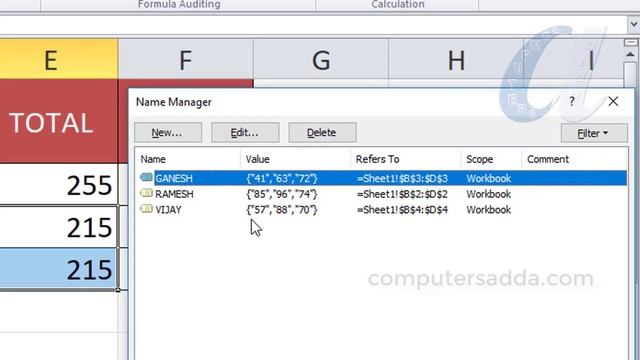Screen dimensions: 640x360
Task: Select the VIJAY name row
Action: (382, 209)
